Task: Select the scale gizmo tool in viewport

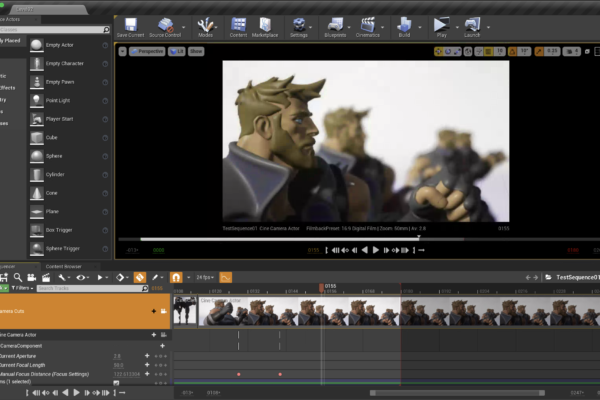Action: (457, 51)
